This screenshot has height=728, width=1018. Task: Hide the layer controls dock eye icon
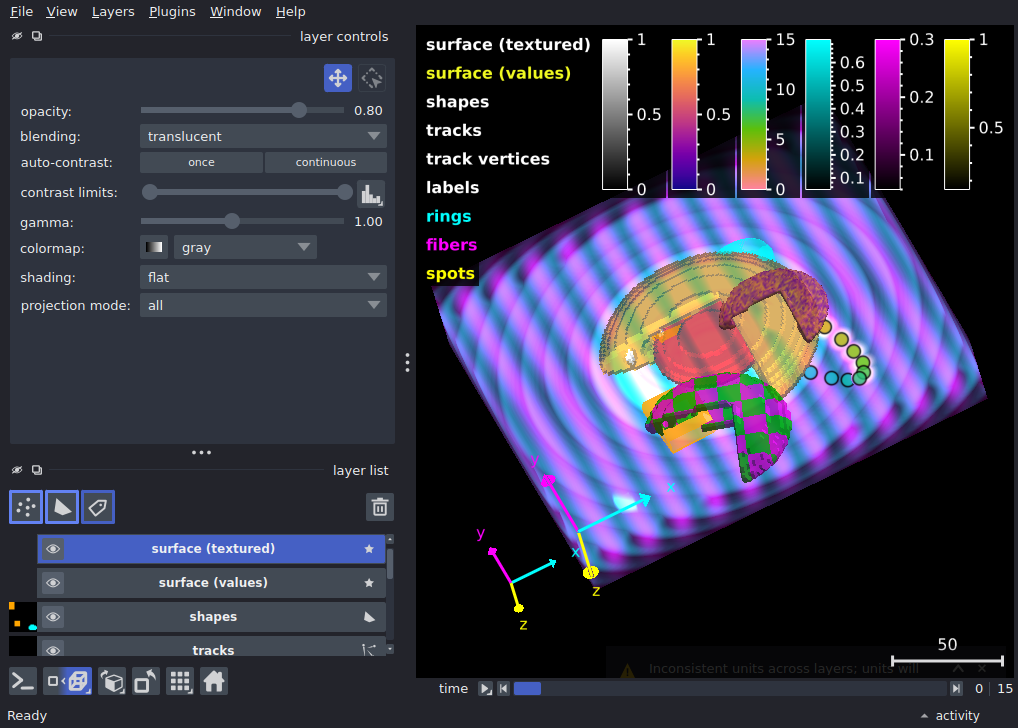pos(17,36)
